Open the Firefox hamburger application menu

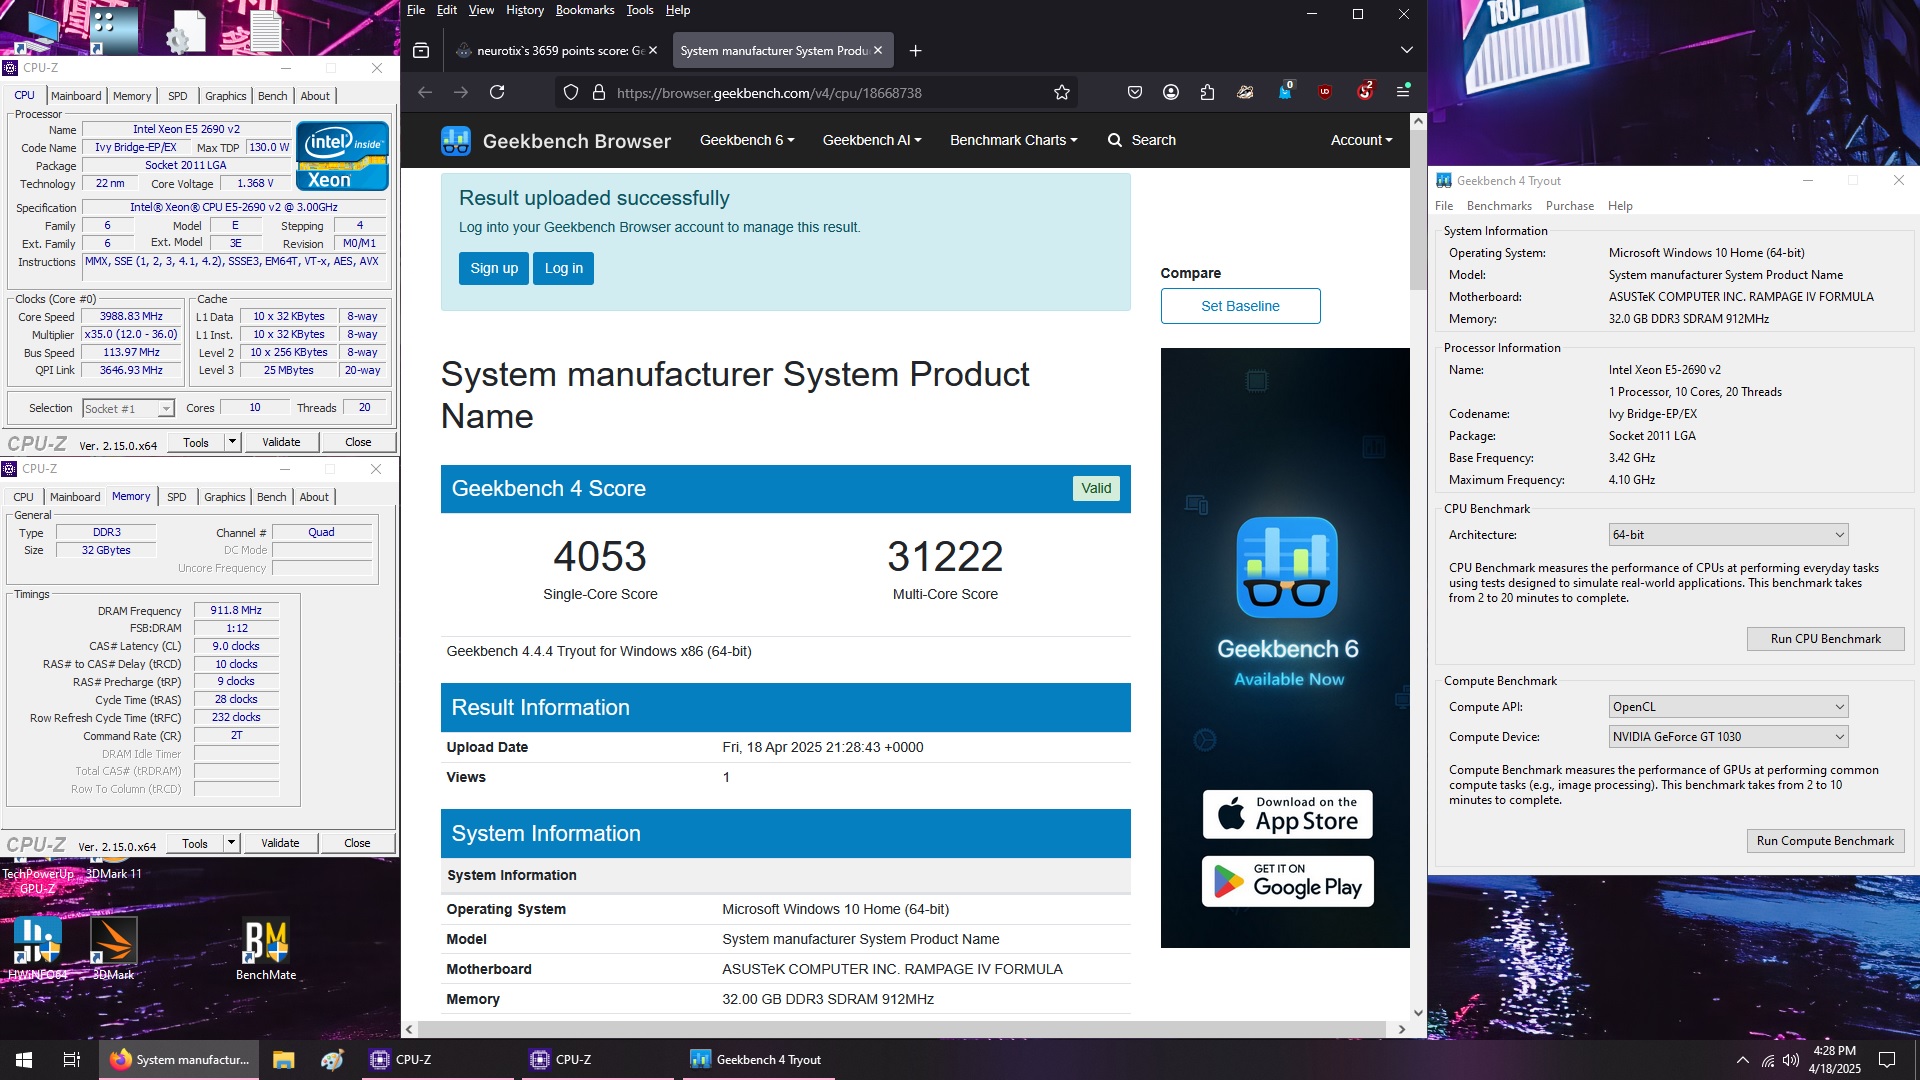(1403, 91)
